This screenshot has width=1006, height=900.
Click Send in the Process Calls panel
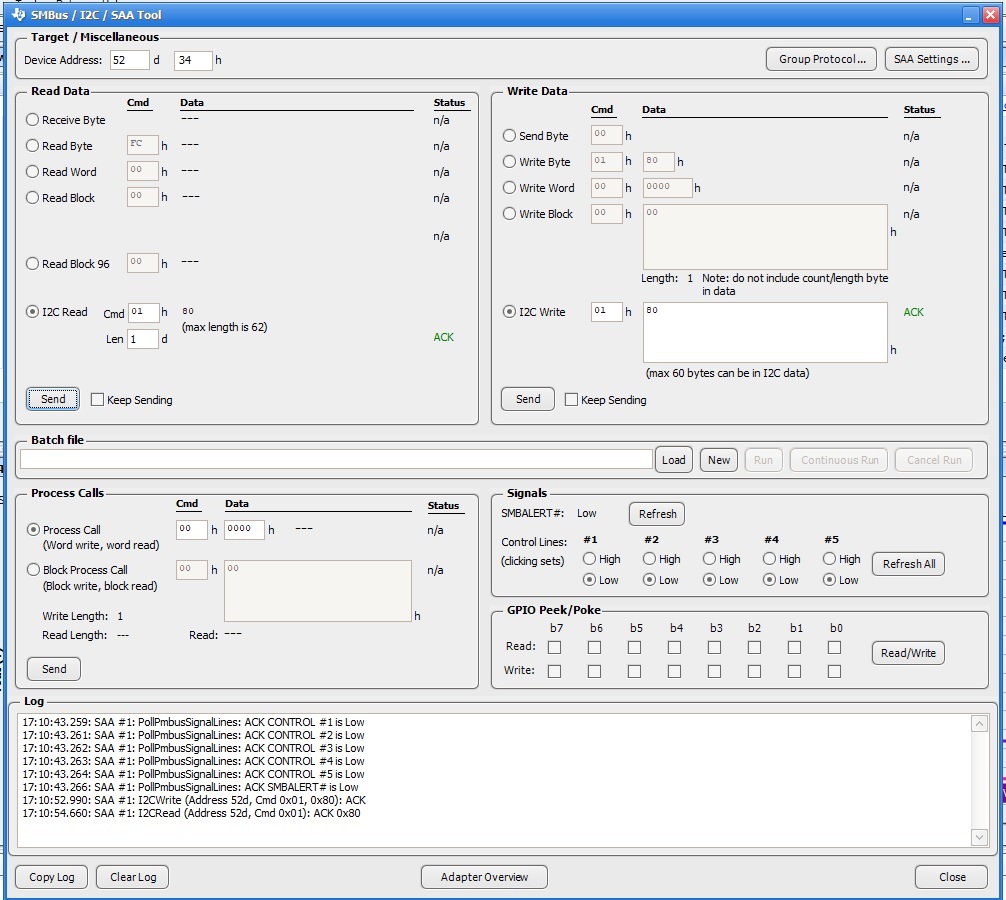(x=54, y=669)
